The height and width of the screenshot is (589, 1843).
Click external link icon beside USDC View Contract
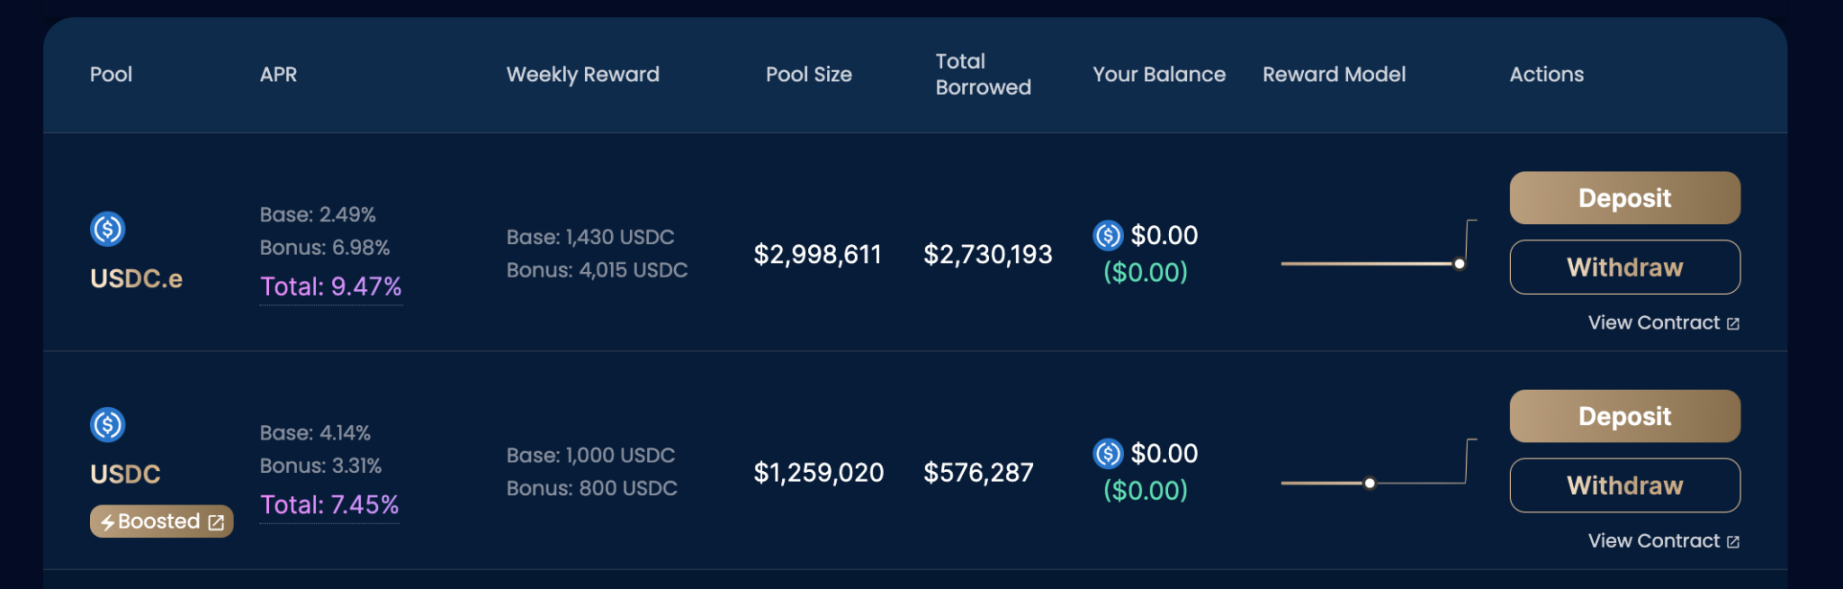point(1733,542)
